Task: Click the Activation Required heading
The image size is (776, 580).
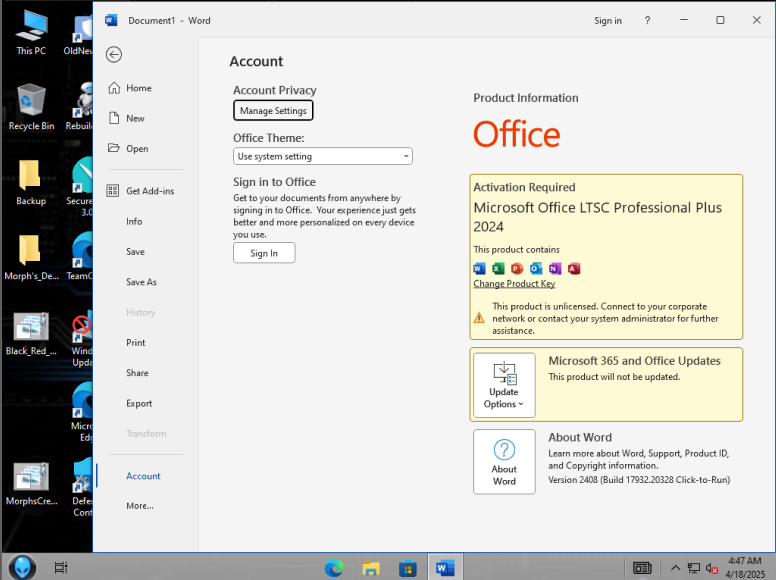Action: click(524, 187)
